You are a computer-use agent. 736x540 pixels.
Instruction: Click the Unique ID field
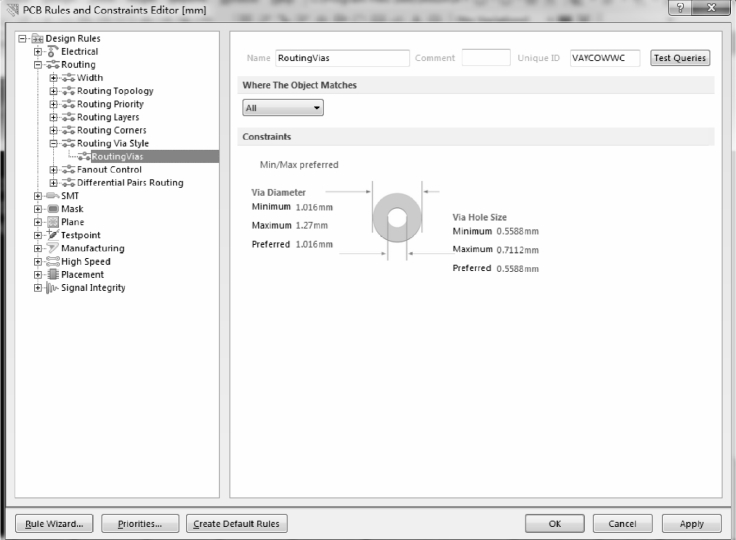(605, 58)
